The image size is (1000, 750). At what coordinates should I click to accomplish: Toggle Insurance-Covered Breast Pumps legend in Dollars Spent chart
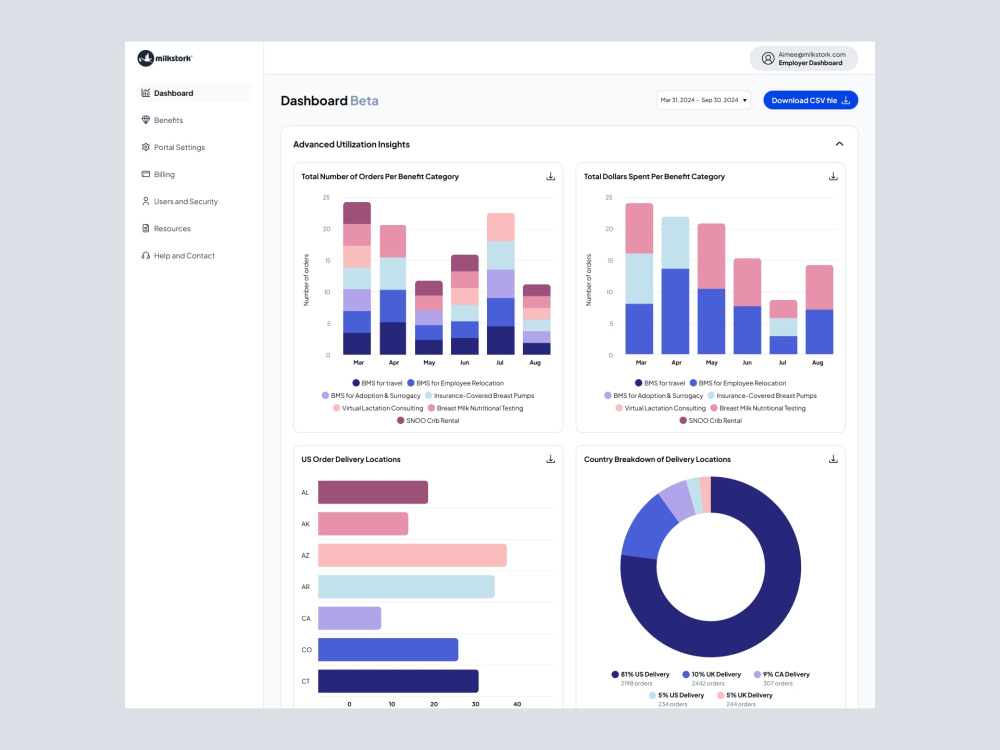(762, 395)
